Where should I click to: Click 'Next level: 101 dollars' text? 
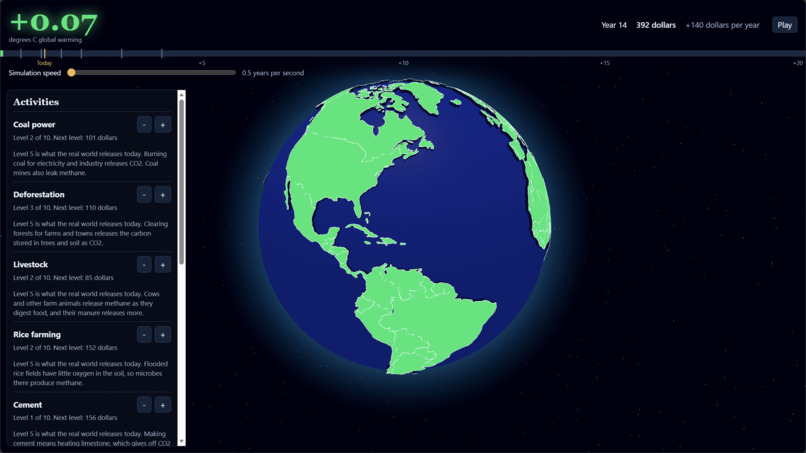click(85, 138)
